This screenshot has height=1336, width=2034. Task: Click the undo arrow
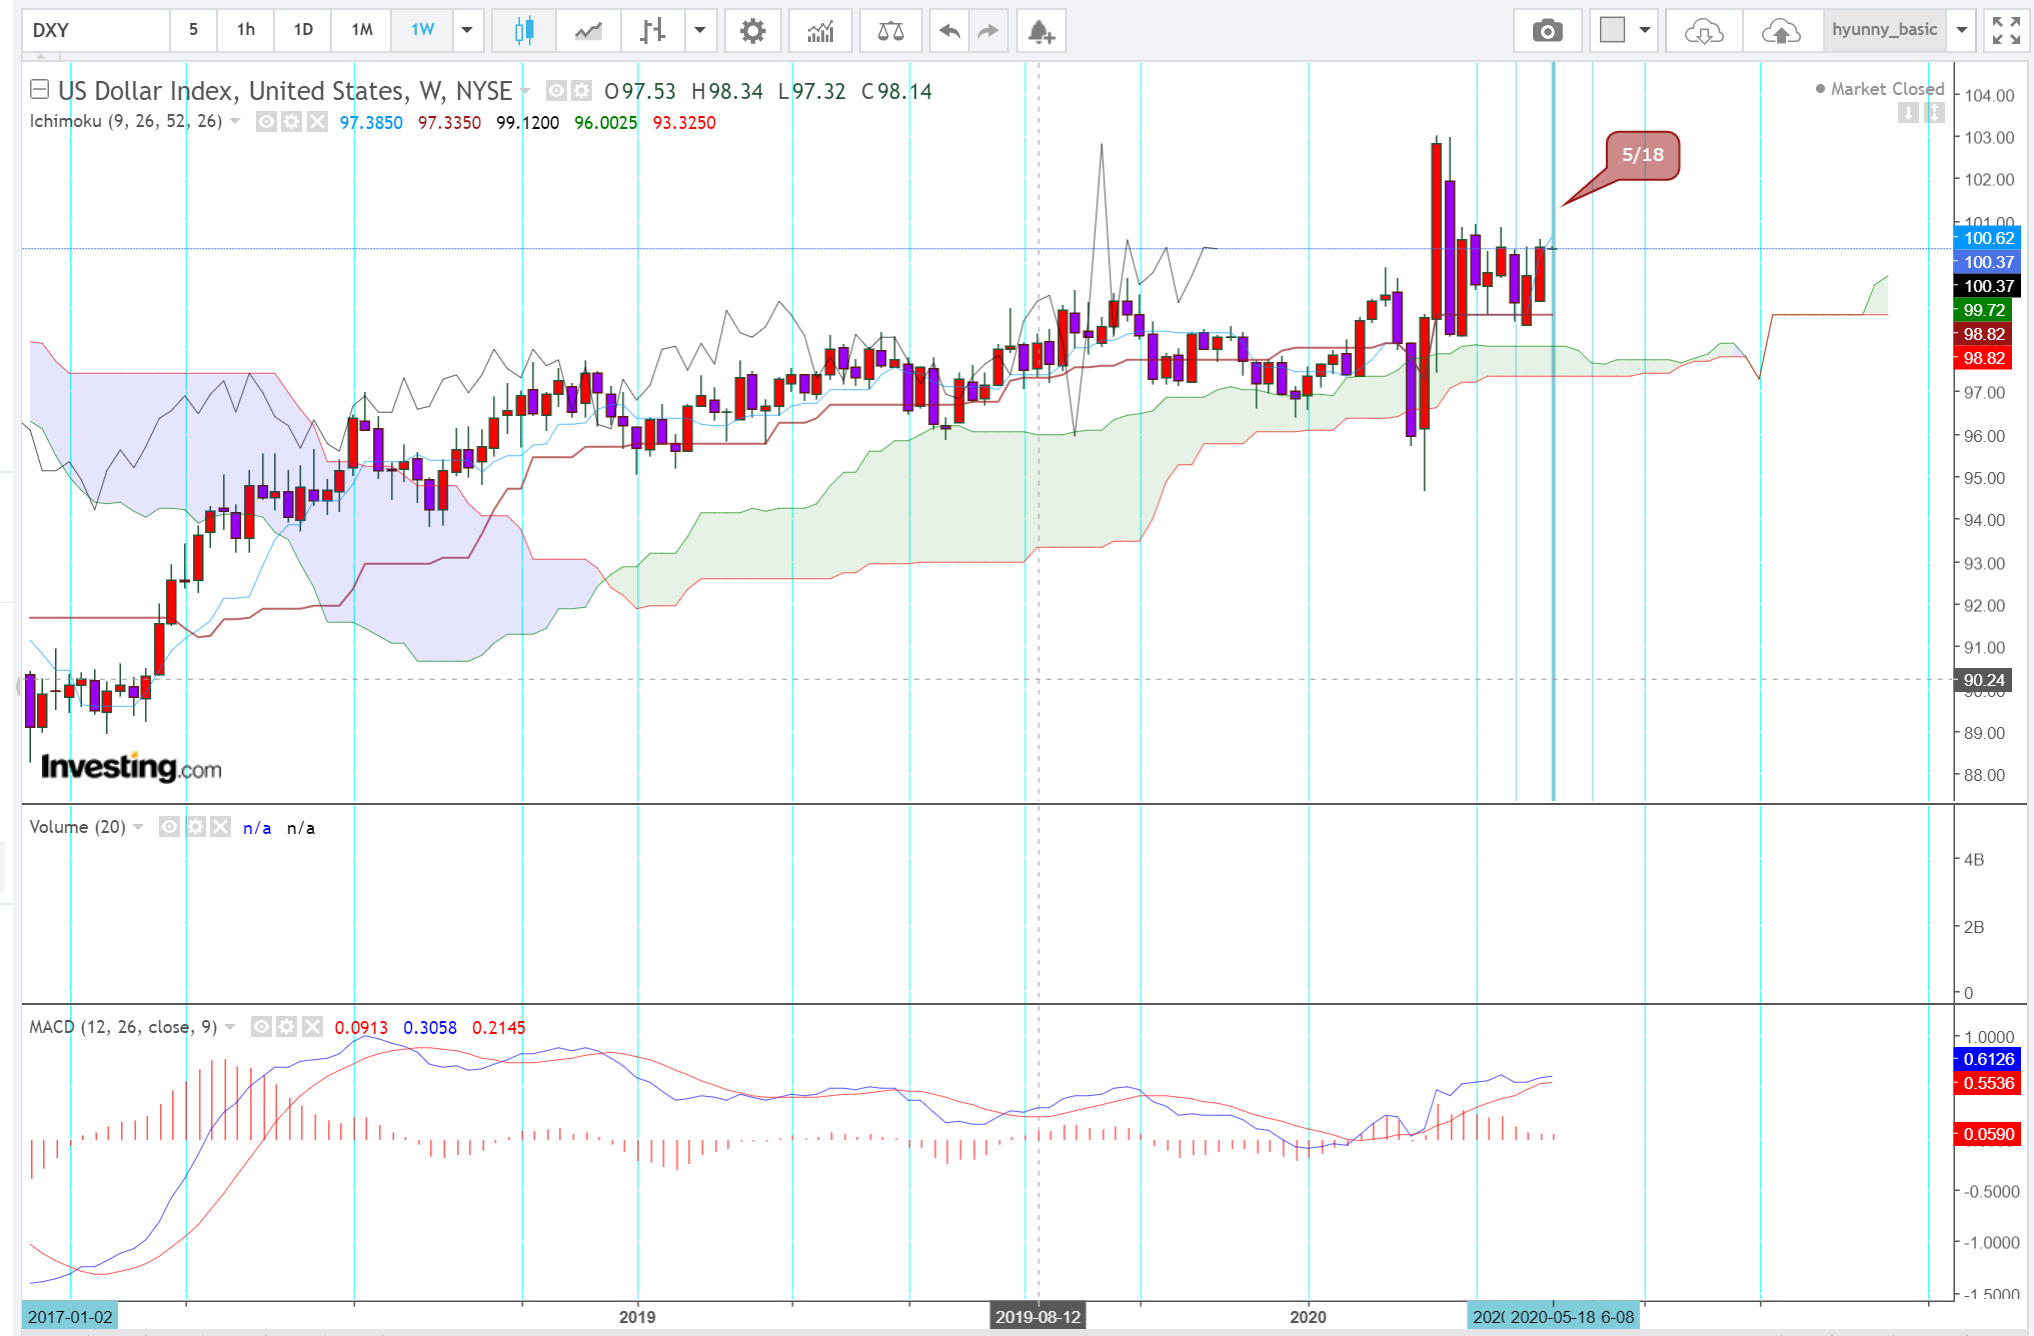click(949, 30)
